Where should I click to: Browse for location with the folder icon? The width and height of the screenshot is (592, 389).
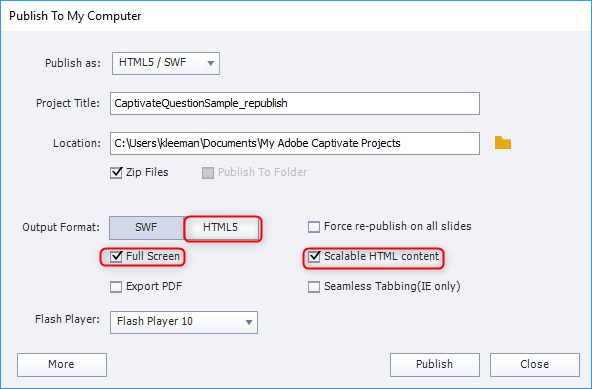click(503, 143)
